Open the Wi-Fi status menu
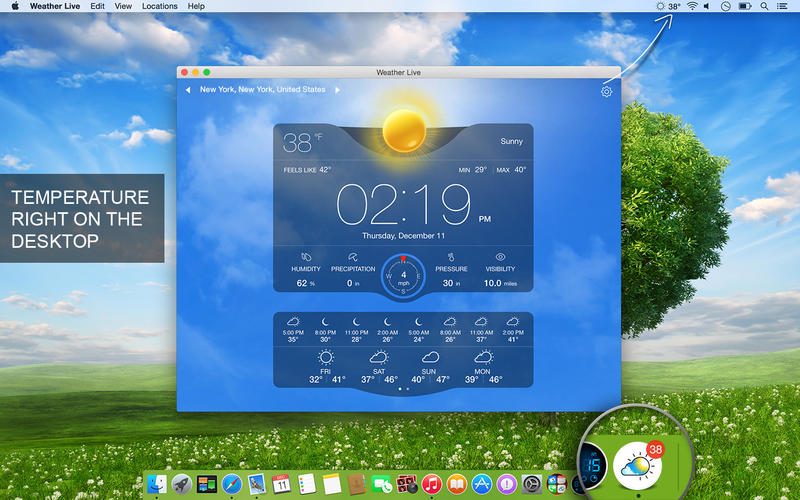This screenshot has width=800, height=500. coord(692,6)
